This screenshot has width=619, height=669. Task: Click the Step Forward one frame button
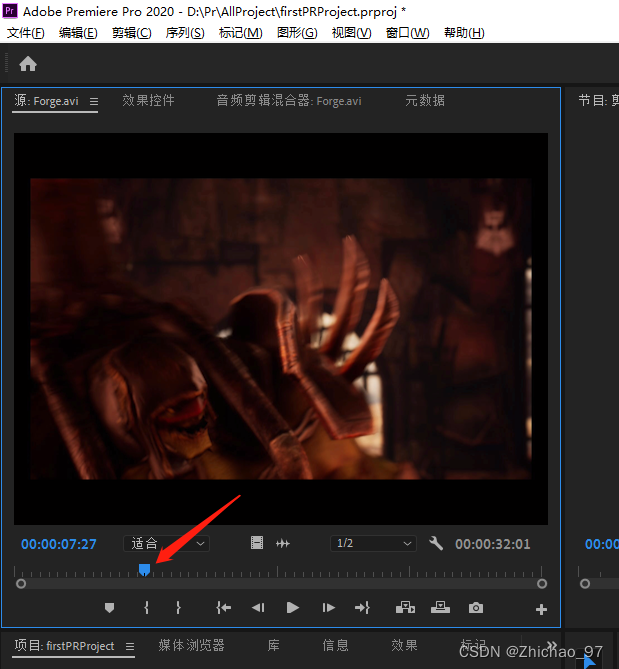coord(328,608)
